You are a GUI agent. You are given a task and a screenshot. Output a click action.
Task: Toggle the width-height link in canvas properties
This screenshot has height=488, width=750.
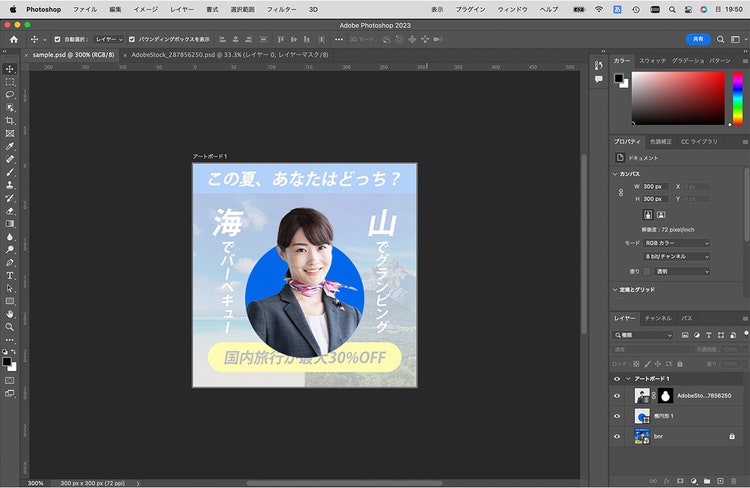point(621,192)
